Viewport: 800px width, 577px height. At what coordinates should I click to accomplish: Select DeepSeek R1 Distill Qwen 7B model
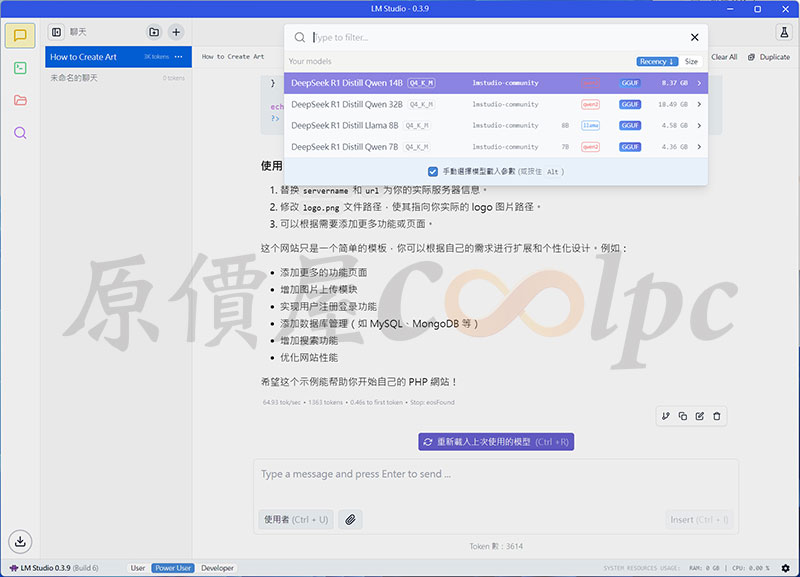click(496, 147)
